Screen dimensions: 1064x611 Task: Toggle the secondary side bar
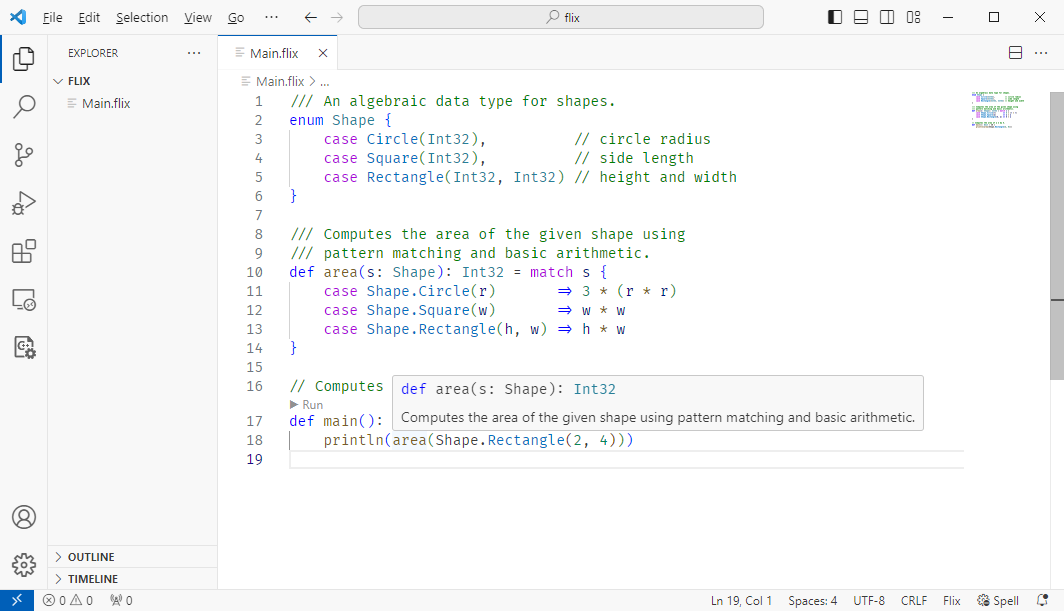click(887, 18)
